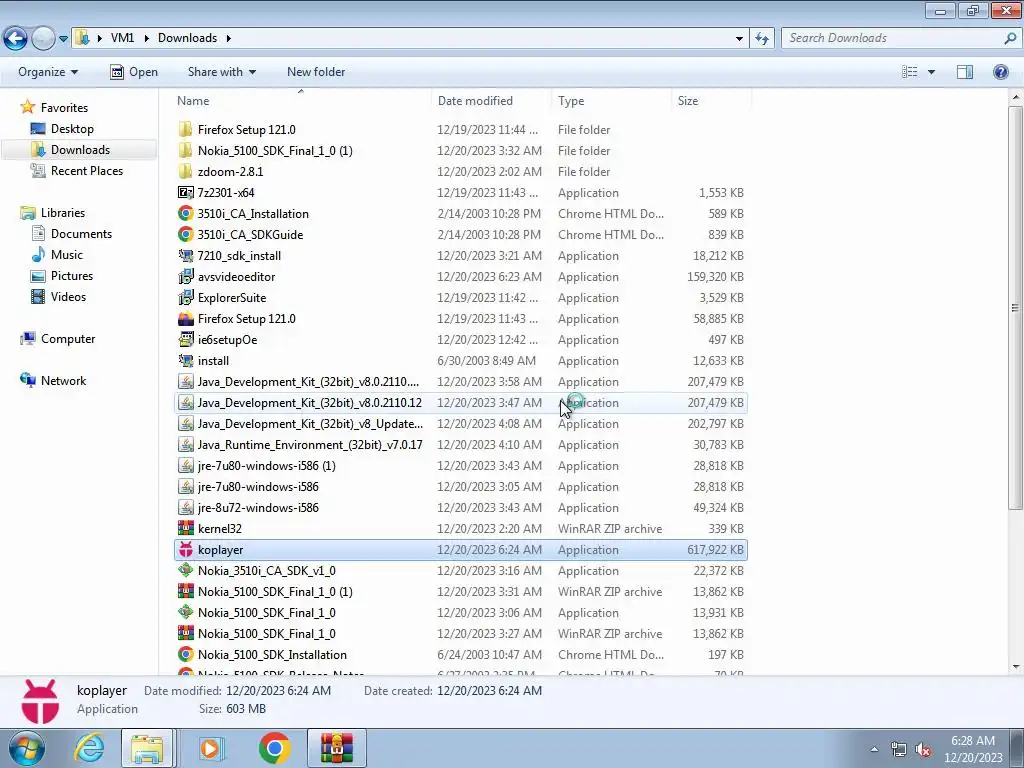This screenshot has height=768, width=1024.
Task: Open Videos library in sidebar
Action: click(68, 296)
